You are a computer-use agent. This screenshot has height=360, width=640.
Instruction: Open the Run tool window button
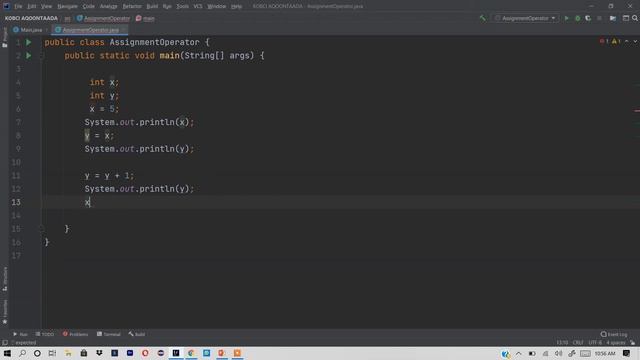pos(20,334)
